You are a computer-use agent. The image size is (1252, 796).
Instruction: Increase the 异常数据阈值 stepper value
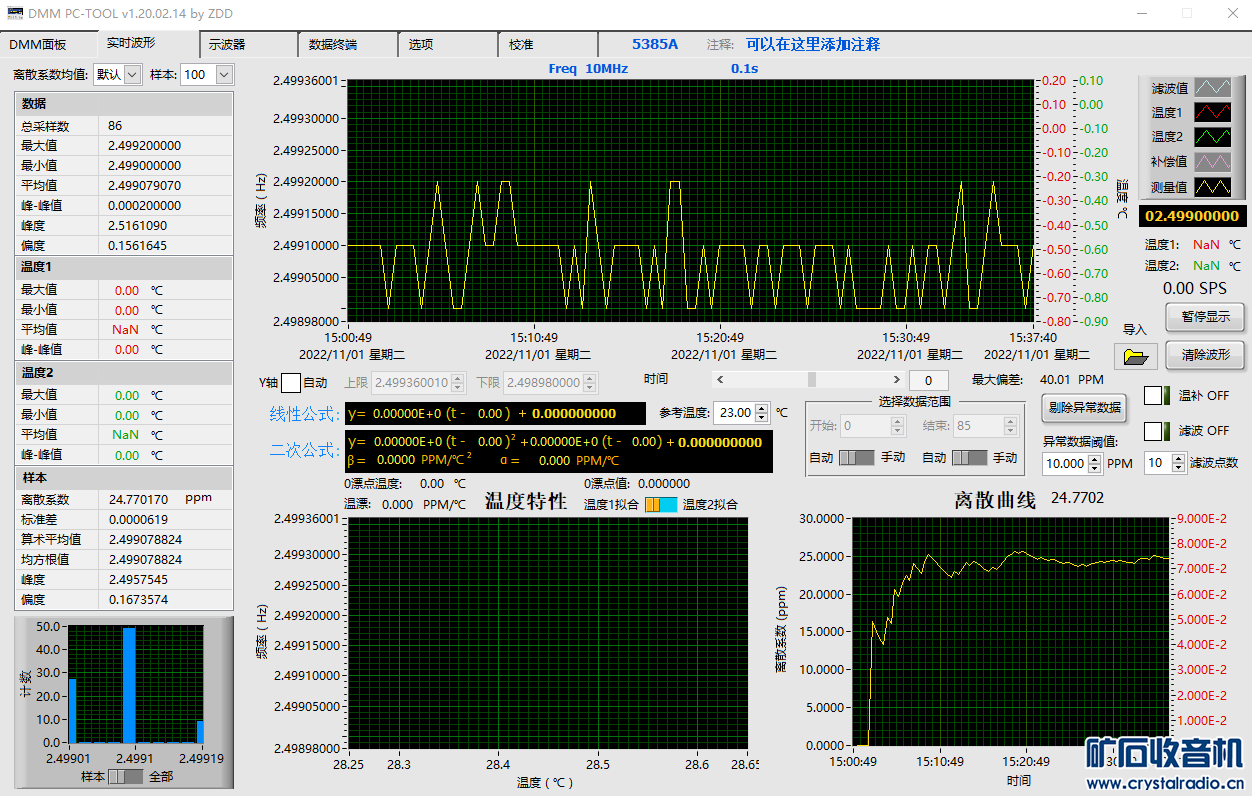[1096, 459]
